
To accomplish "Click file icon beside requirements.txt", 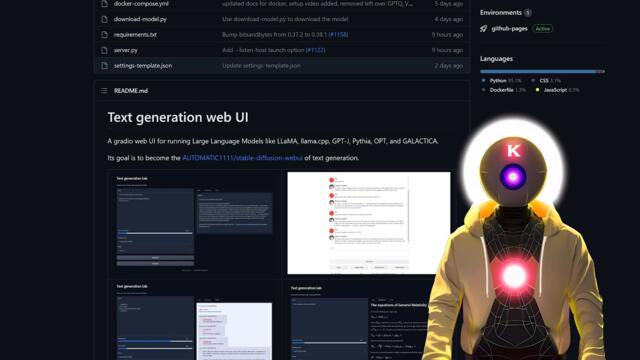I will click(x=104, y=35).
